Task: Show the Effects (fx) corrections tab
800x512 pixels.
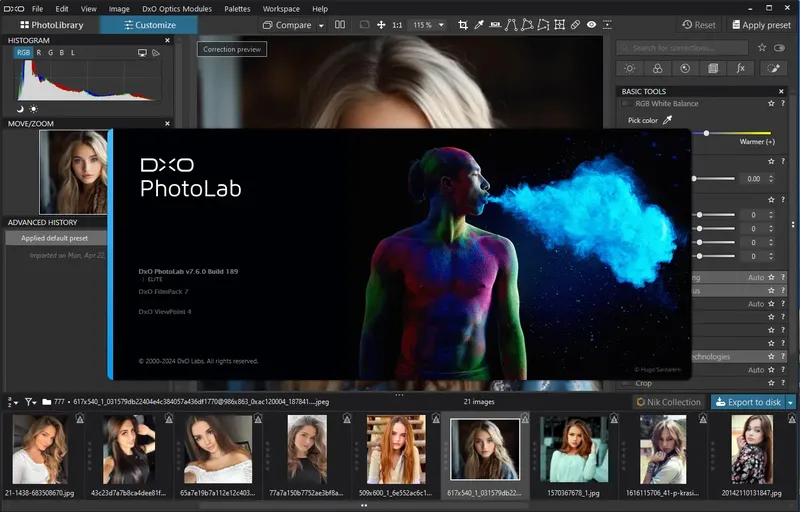Action: [741, 68]
